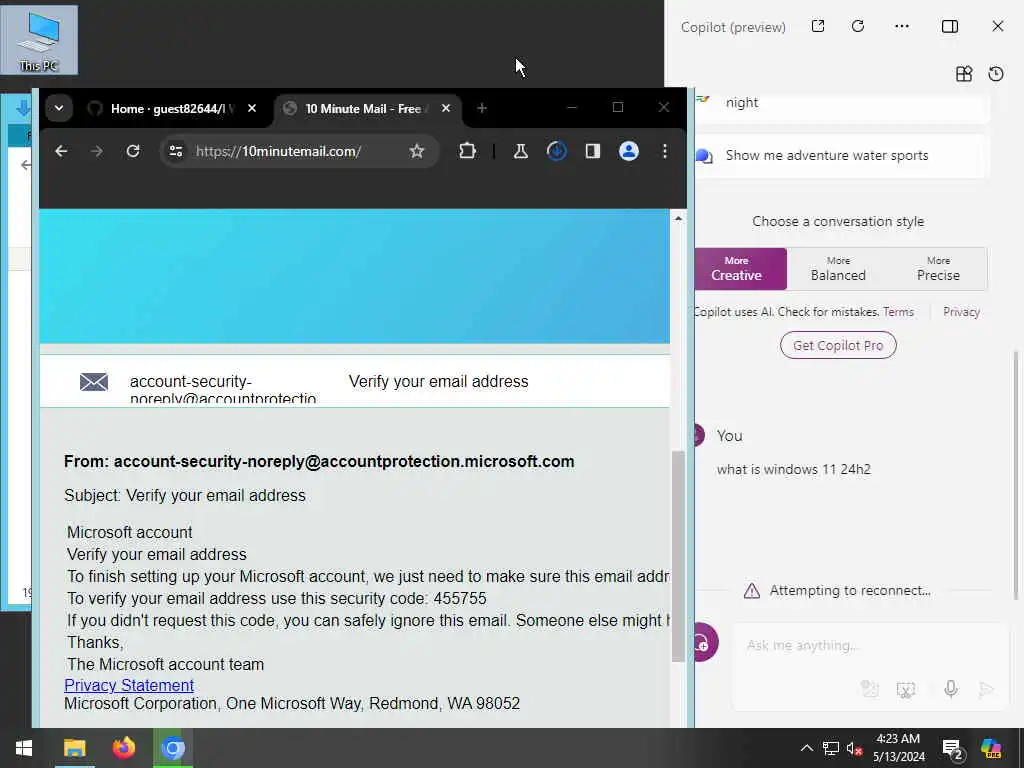Click Get Copilot Pro button
Viewport: 1024px width, 768px height.
tap(838, 345)
